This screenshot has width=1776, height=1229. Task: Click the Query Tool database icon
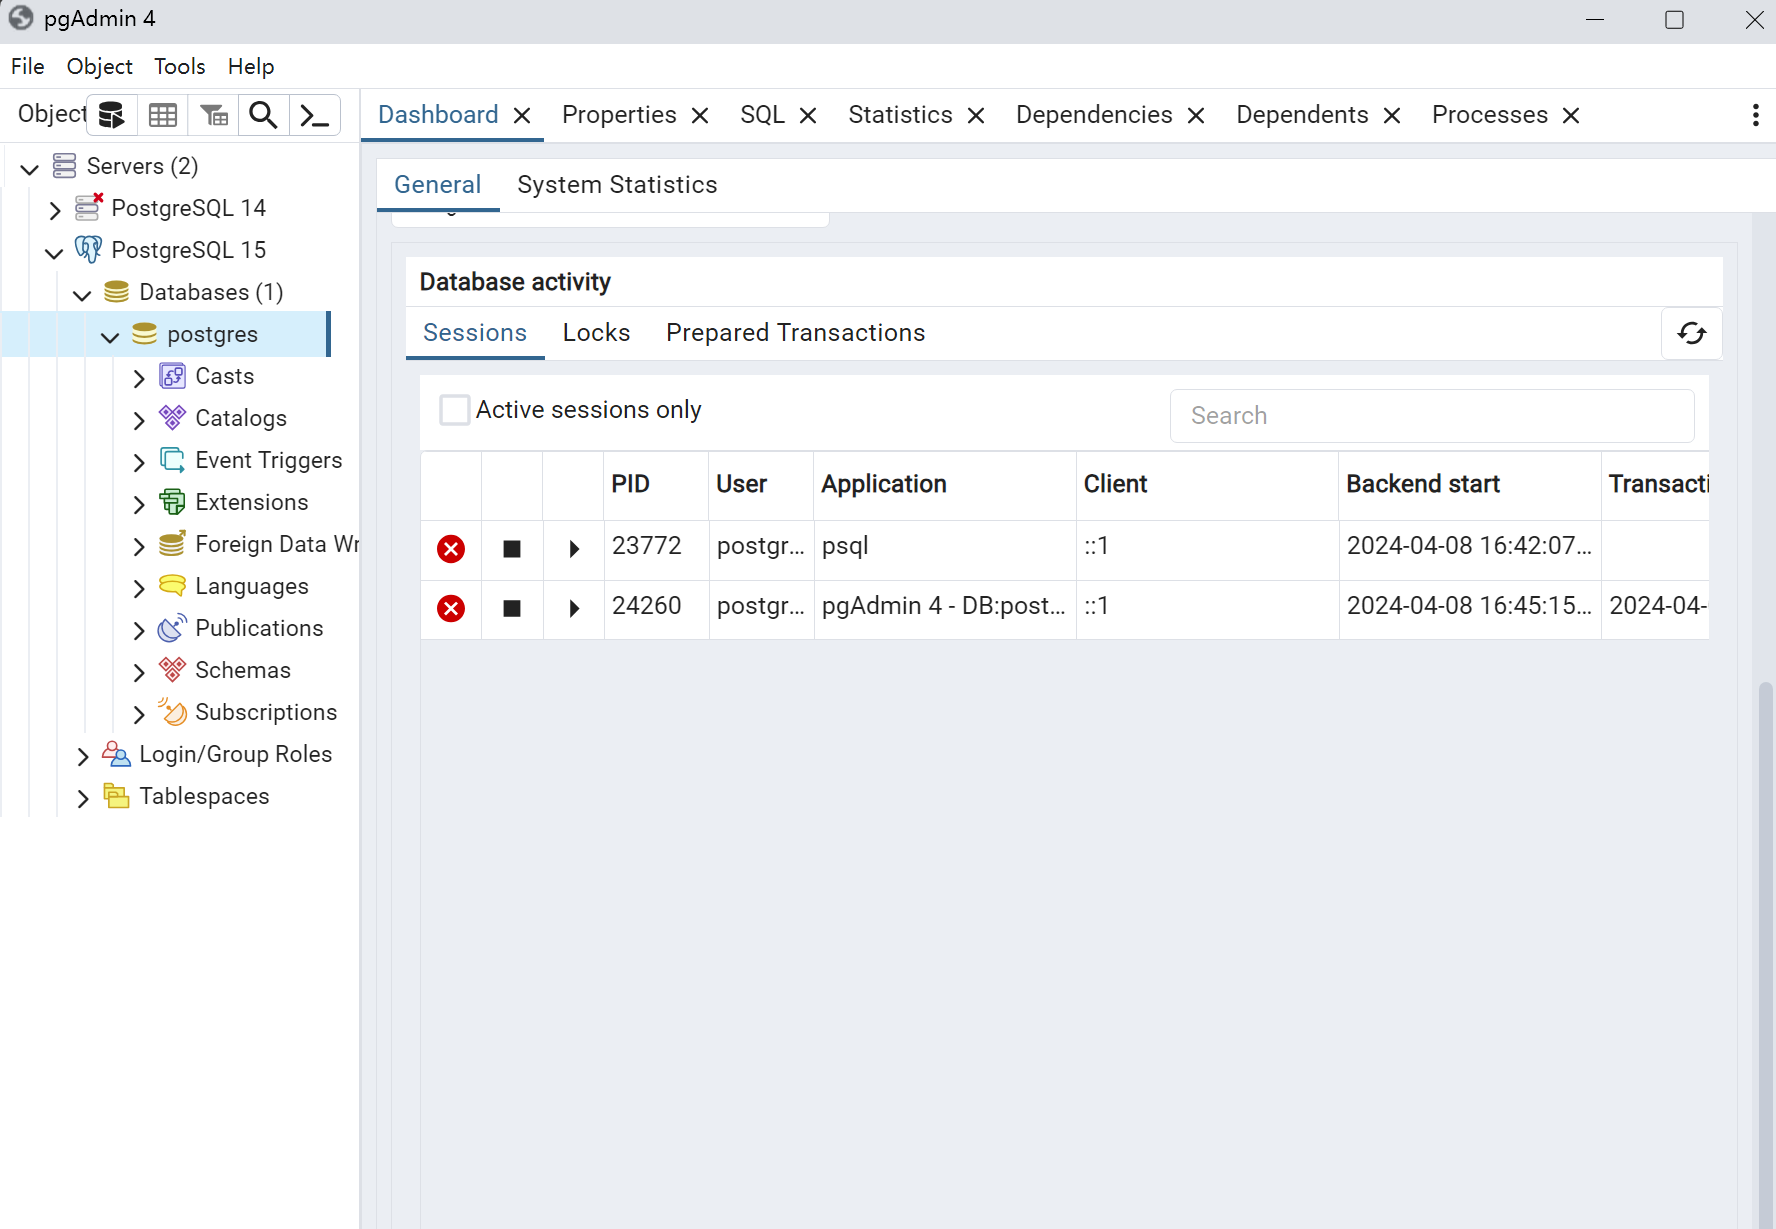tap(111, 115)
